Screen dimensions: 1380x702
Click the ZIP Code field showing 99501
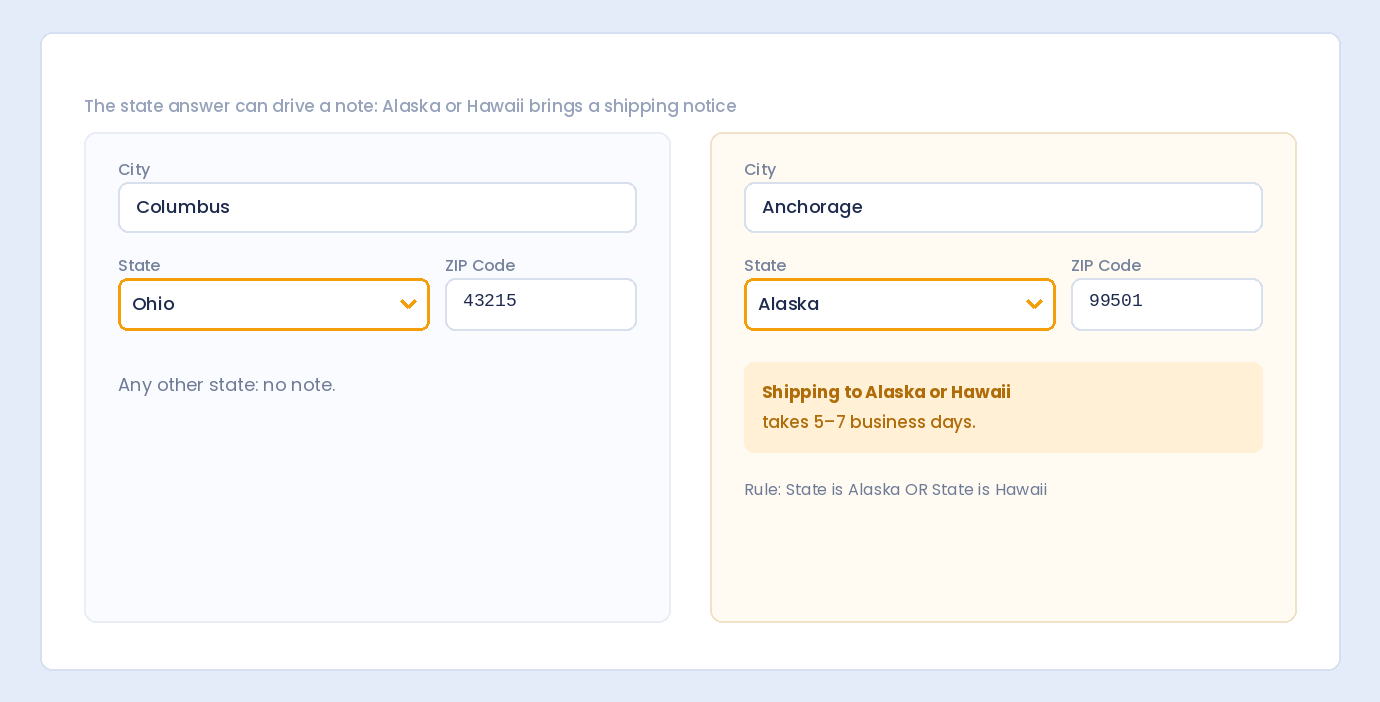point(1167,304)
